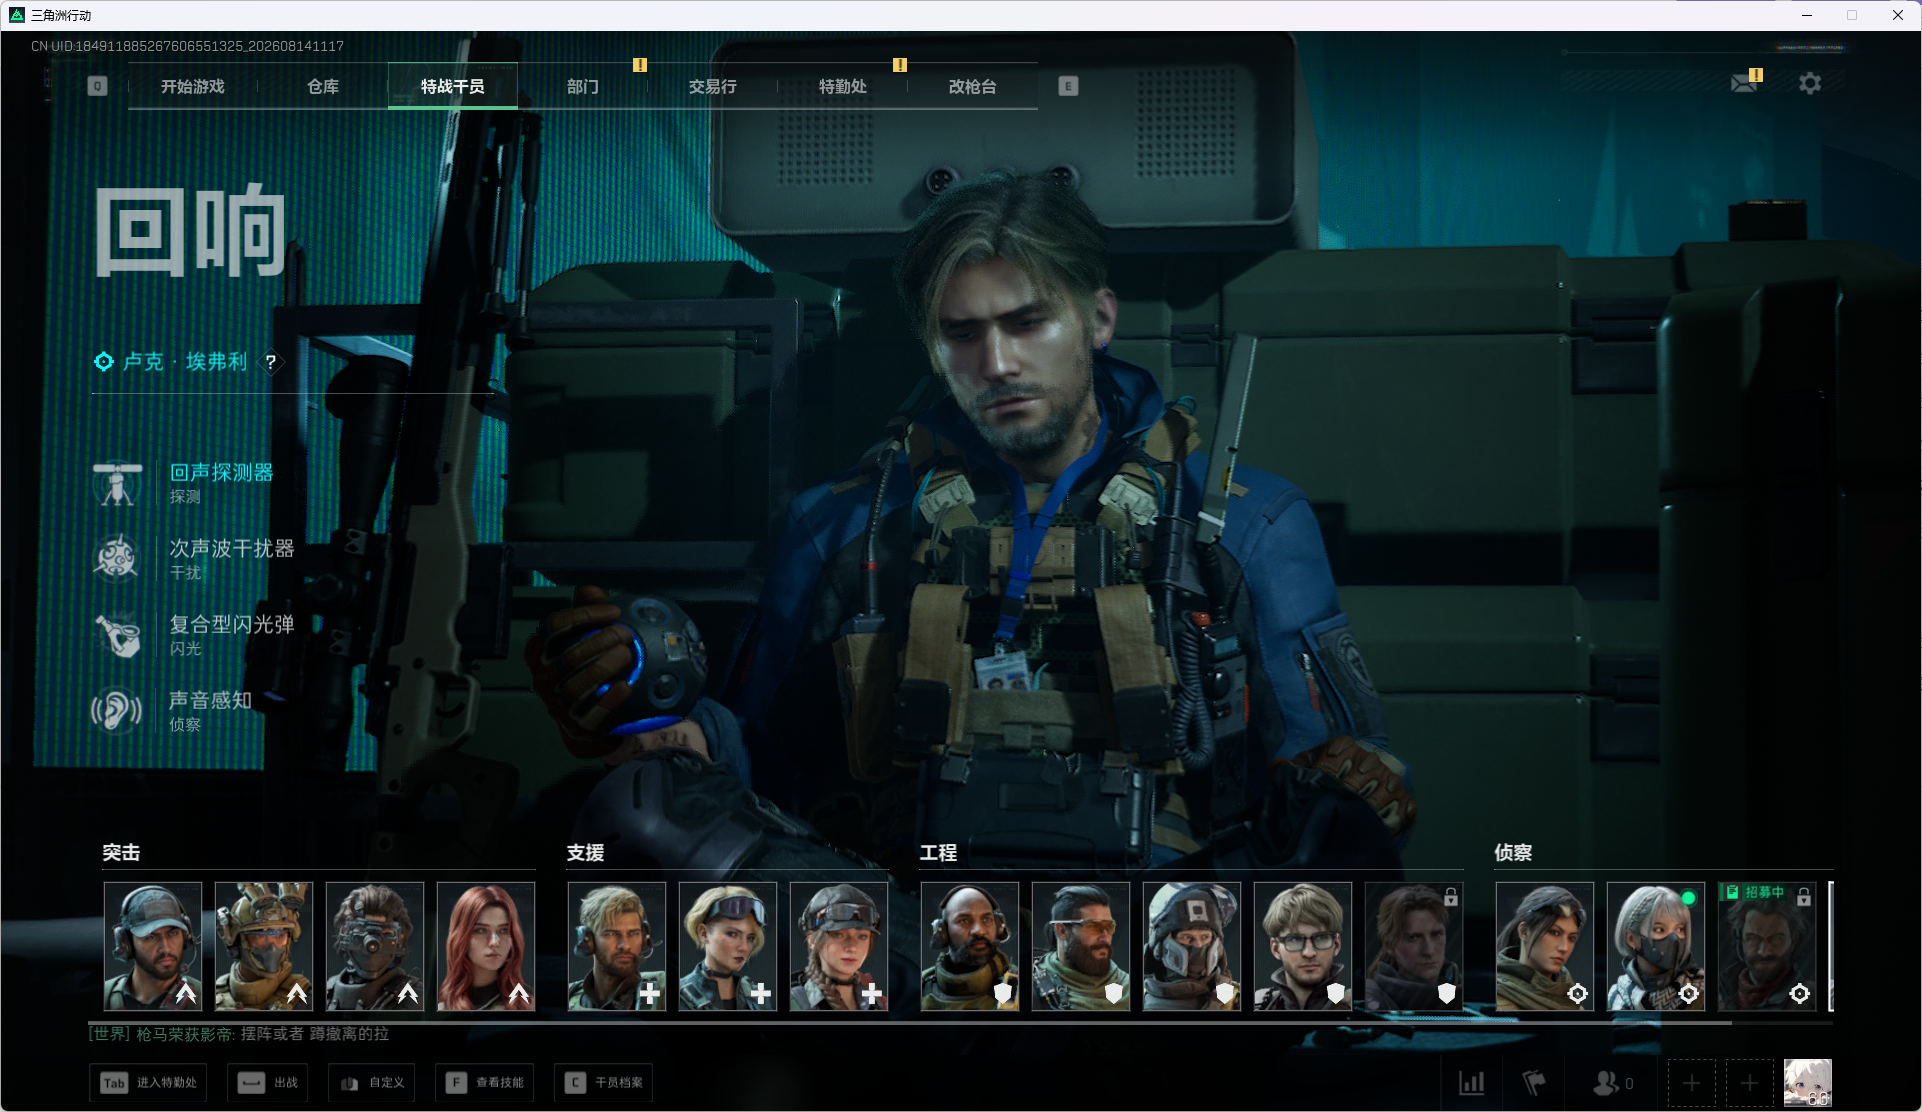Open the bar-chart statistics icon
Screen dimensions: 1922x1112
(x=1471, y=1082)
